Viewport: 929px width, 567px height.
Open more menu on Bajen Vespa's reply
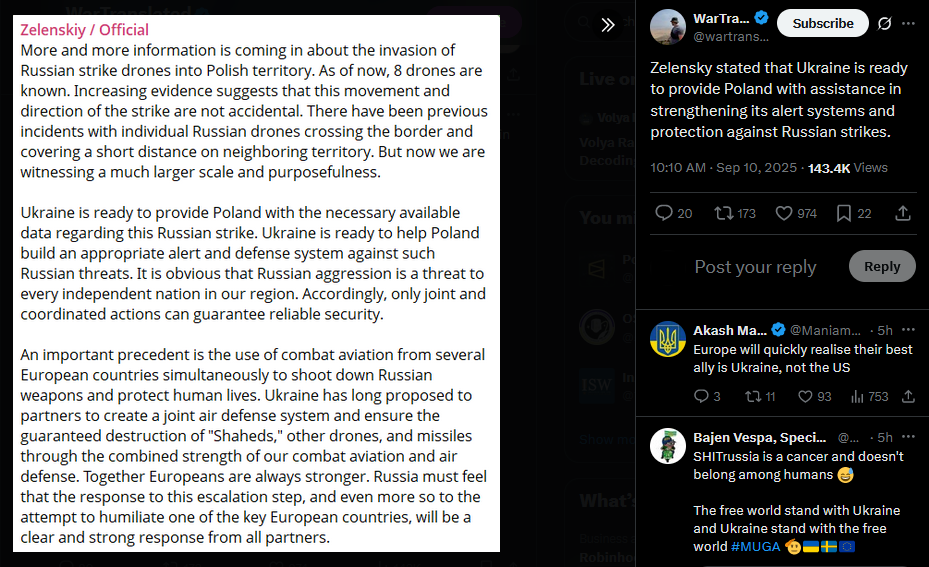908,437
